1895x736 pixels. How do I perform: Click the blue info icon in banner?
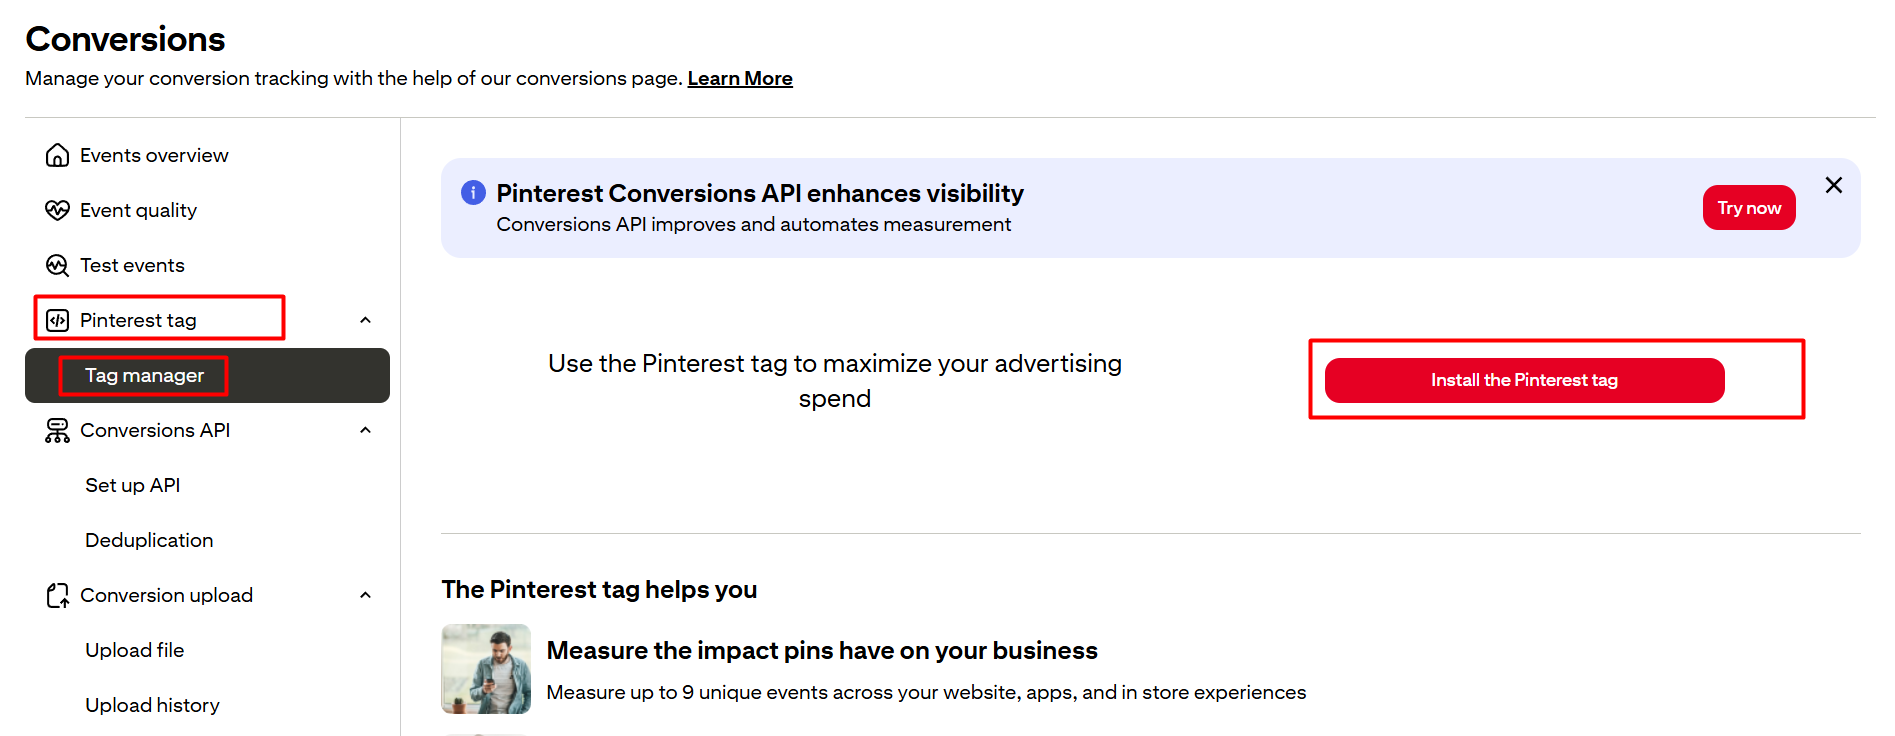tap(473, 193)
